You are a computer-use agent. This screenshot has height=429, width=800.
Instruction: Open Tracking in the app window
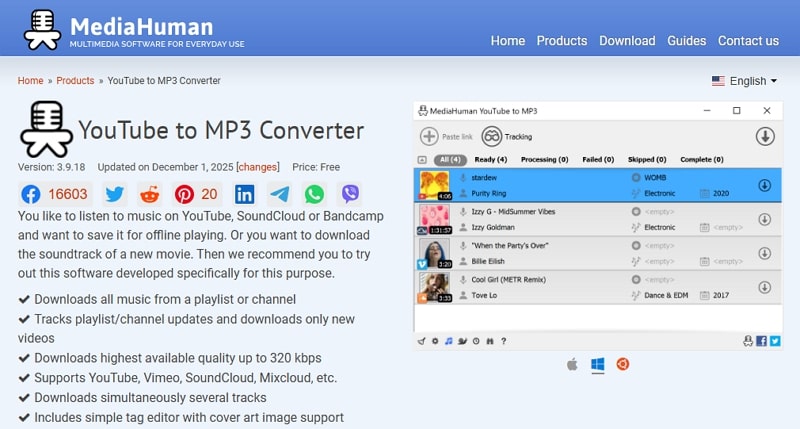(x=507, y=137)
